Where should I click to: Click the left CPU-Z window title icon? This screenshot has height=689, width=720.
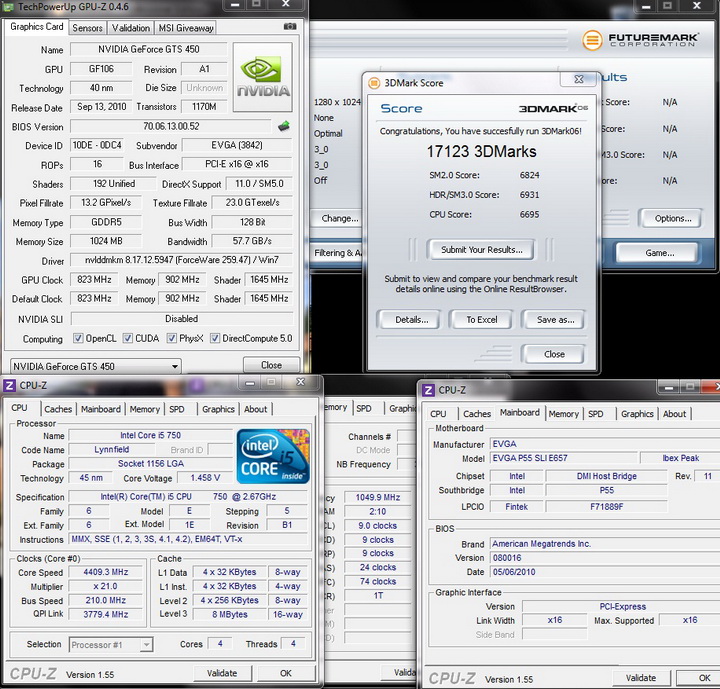[x=9, y=385]
